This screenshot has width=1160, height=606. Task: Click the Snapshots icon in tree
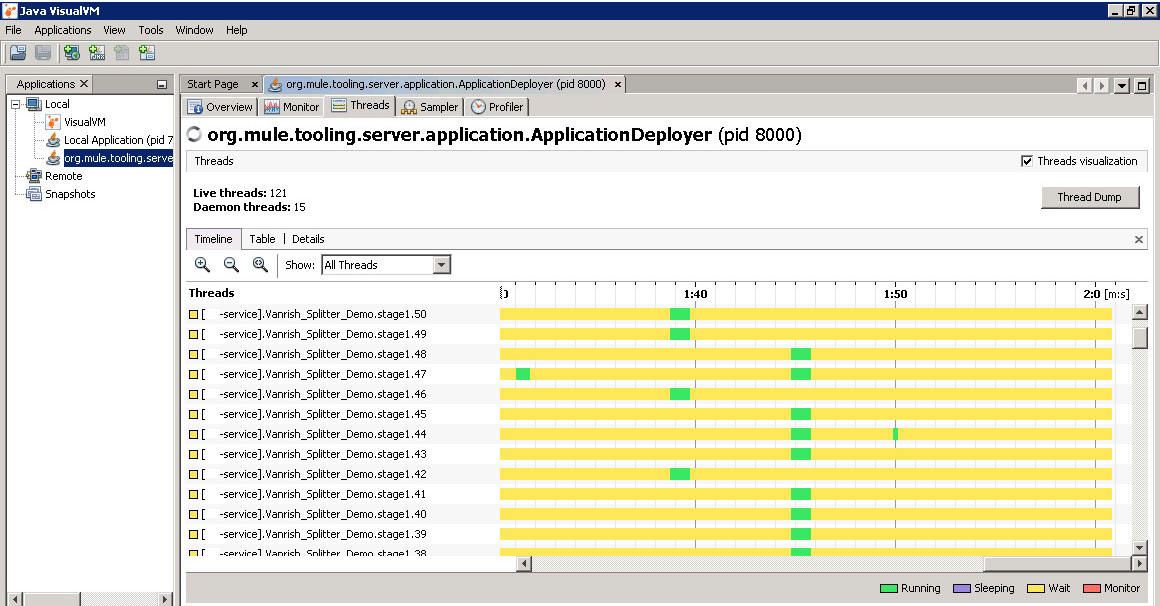pos(34,194)
